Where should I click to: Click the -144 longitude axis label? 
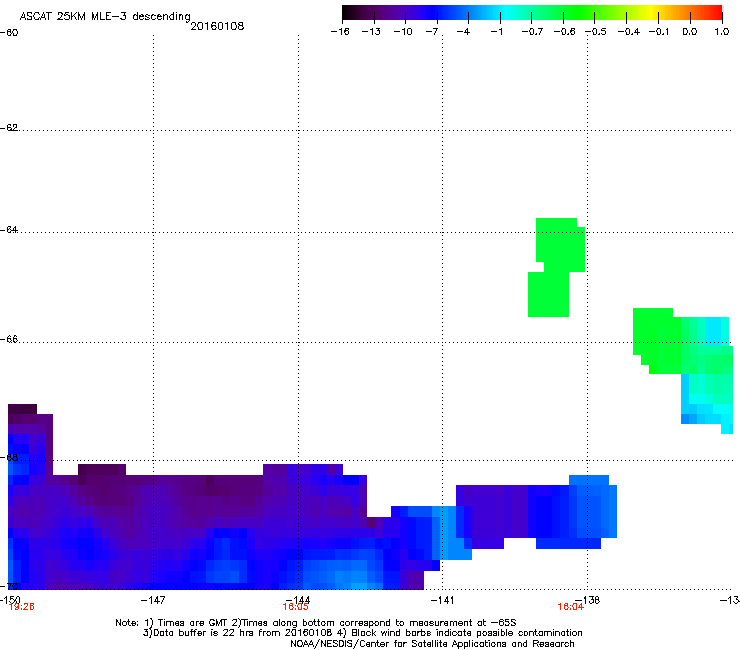tap(298, 599)
